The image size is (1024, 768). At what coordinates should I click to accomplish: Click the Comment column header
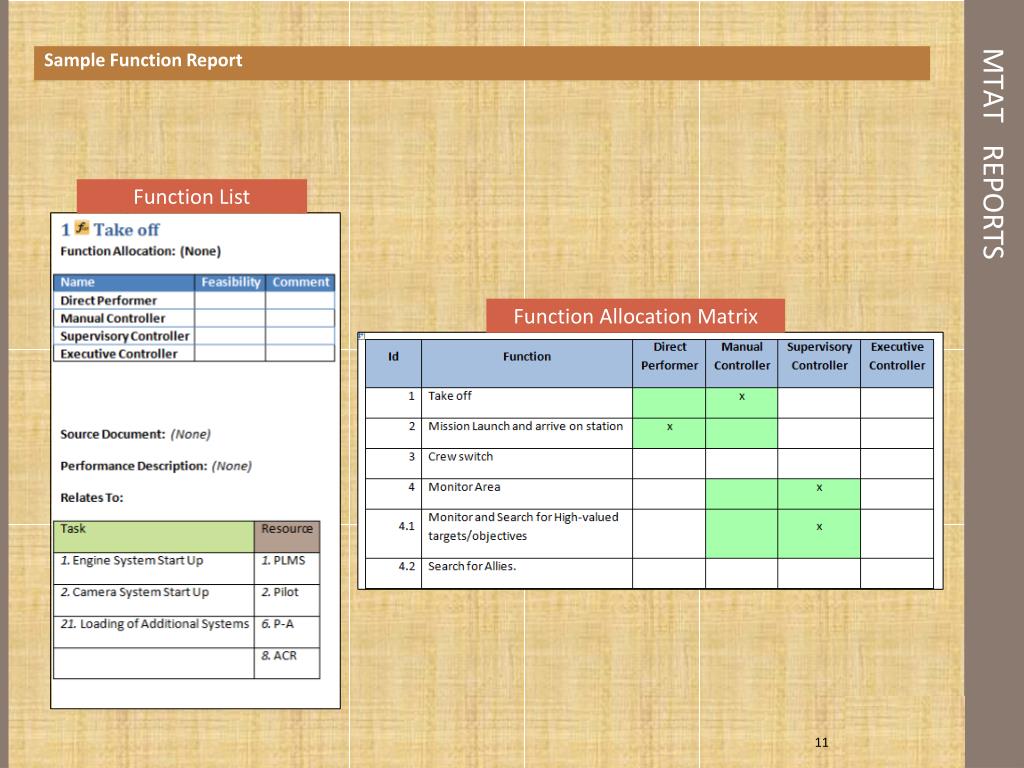300,282
